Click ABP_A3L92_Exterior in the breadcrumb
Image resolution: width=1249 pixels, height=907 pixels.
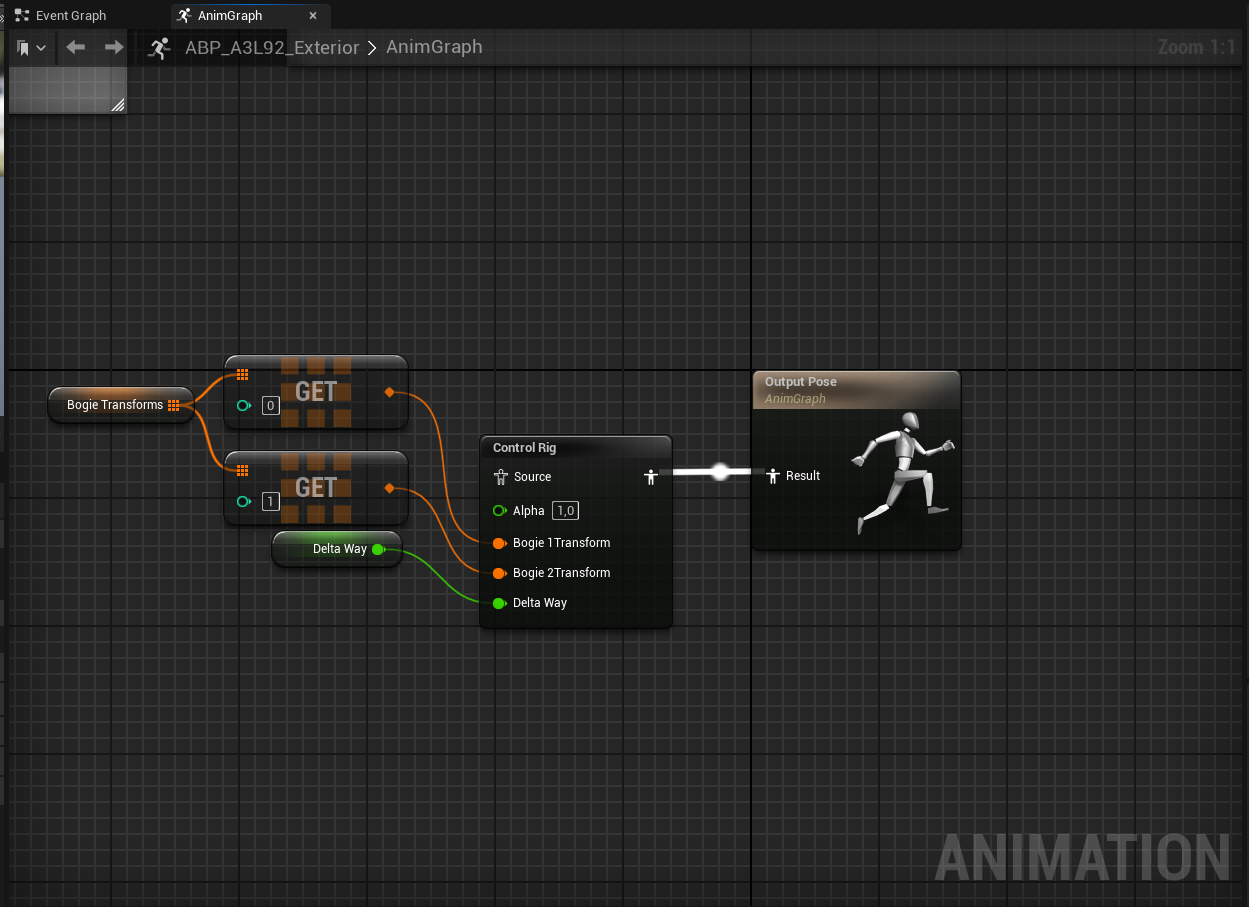tap(271, 47)
